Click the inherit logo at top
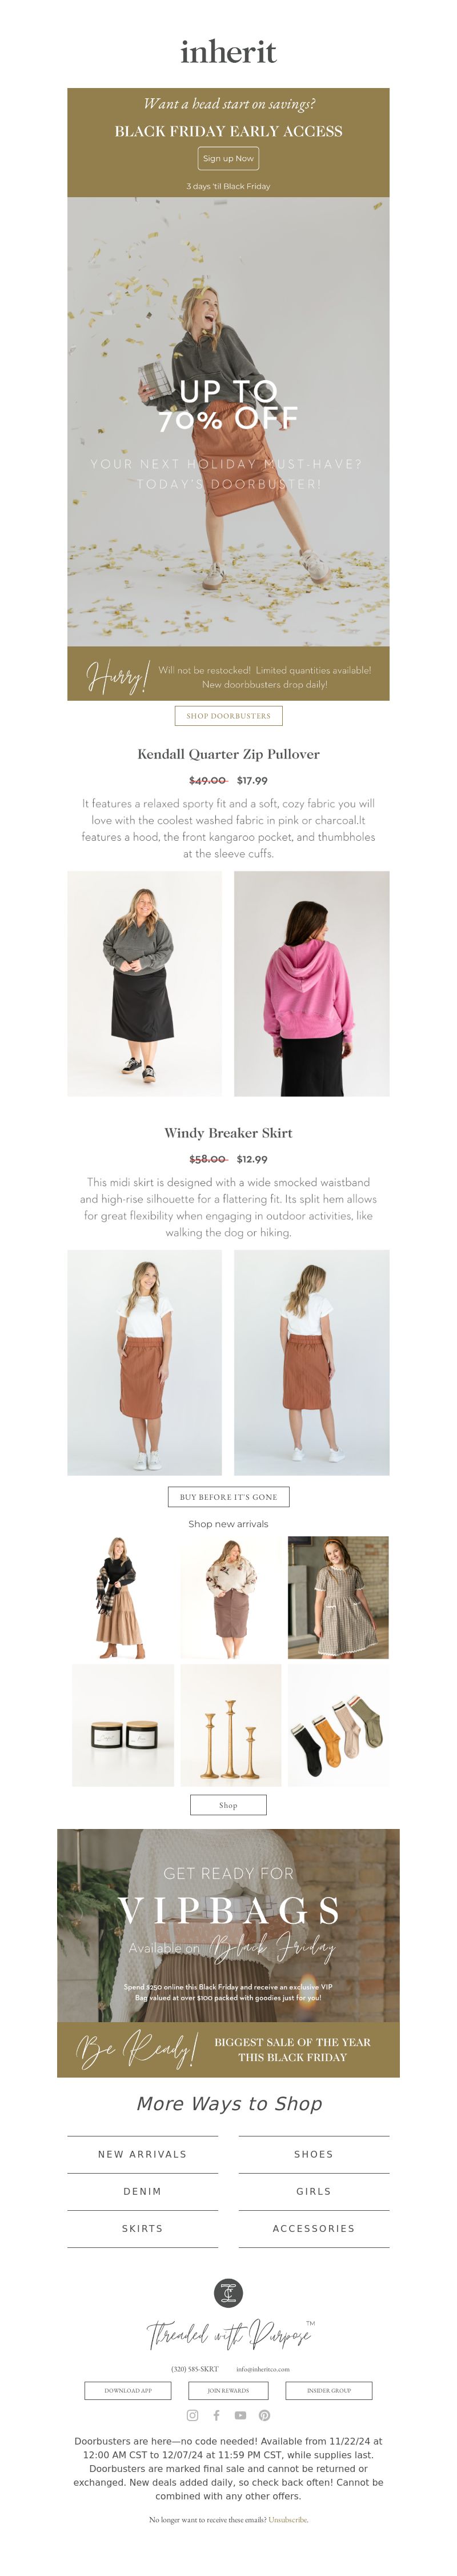Viewport: 457px width, 2576px height. click(228, 52)
